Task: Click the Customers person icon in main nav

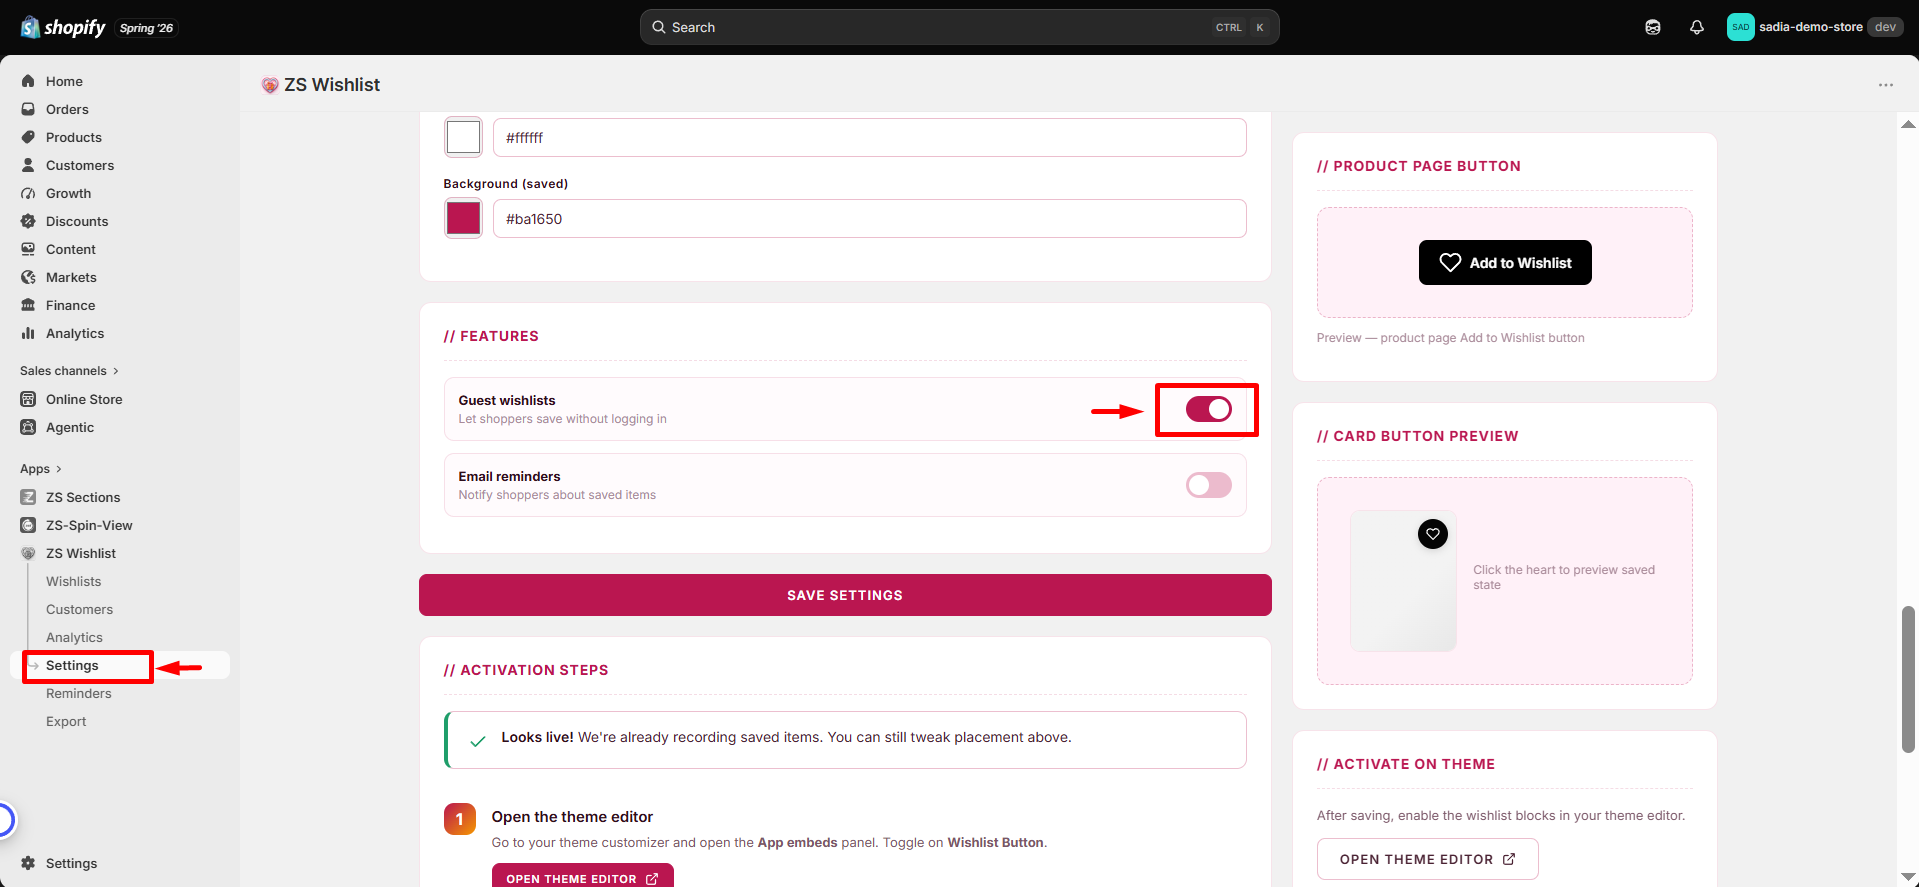Action: (28, 165)
